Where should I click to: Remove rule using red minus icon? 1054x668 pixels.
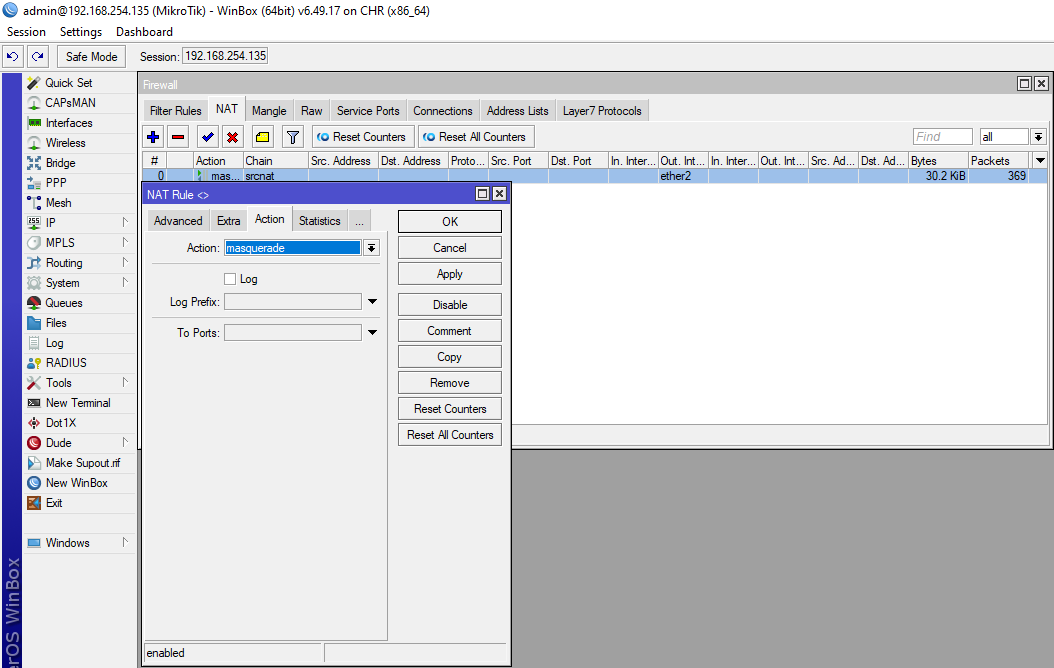point(178,137)
